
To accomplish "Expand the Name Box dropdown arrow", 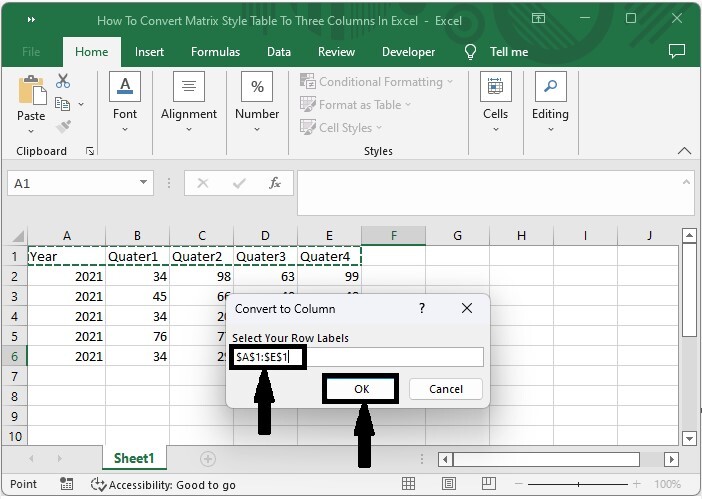I will point(144,183).
